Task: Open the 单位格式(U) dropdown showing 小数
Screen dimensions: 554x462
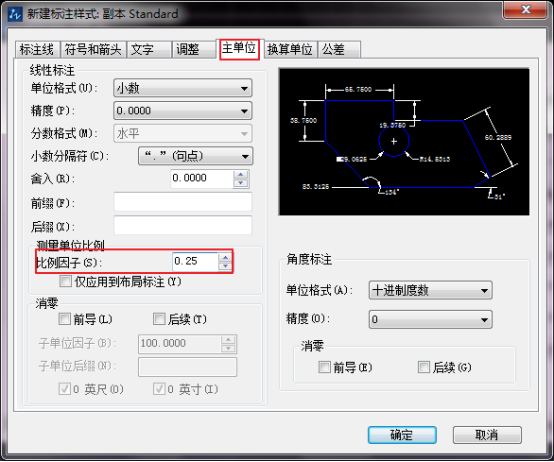Action: coord(183,88)
